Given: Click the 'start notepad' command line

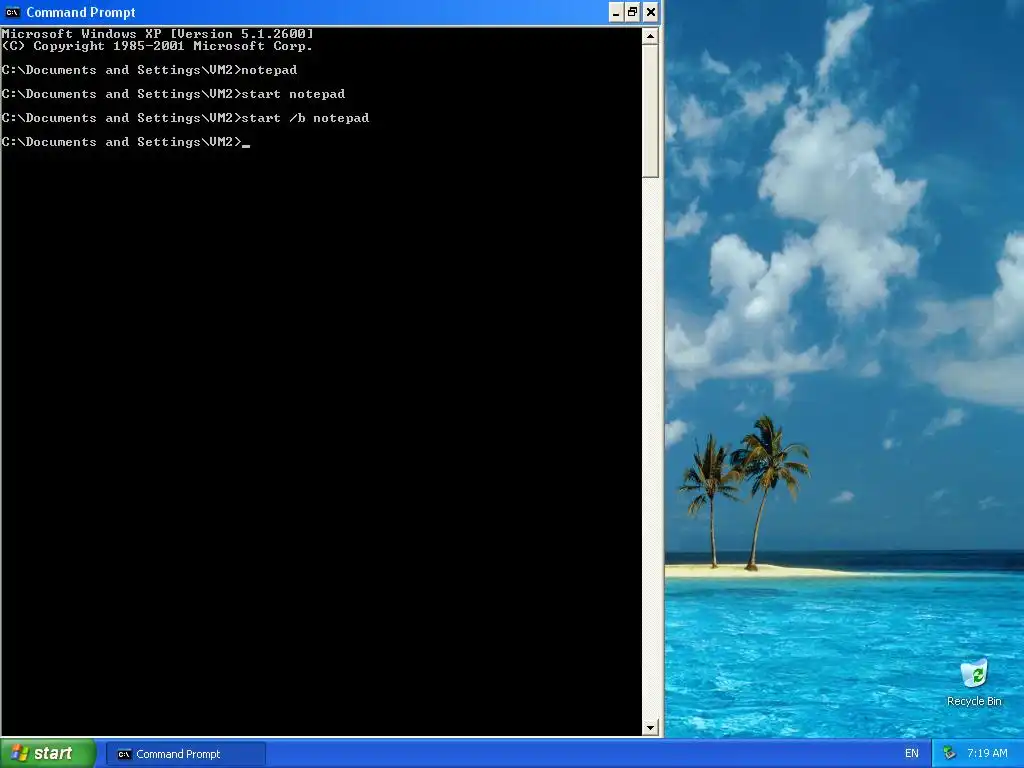Looking at the screenshot, I should (x=174, y=94).
